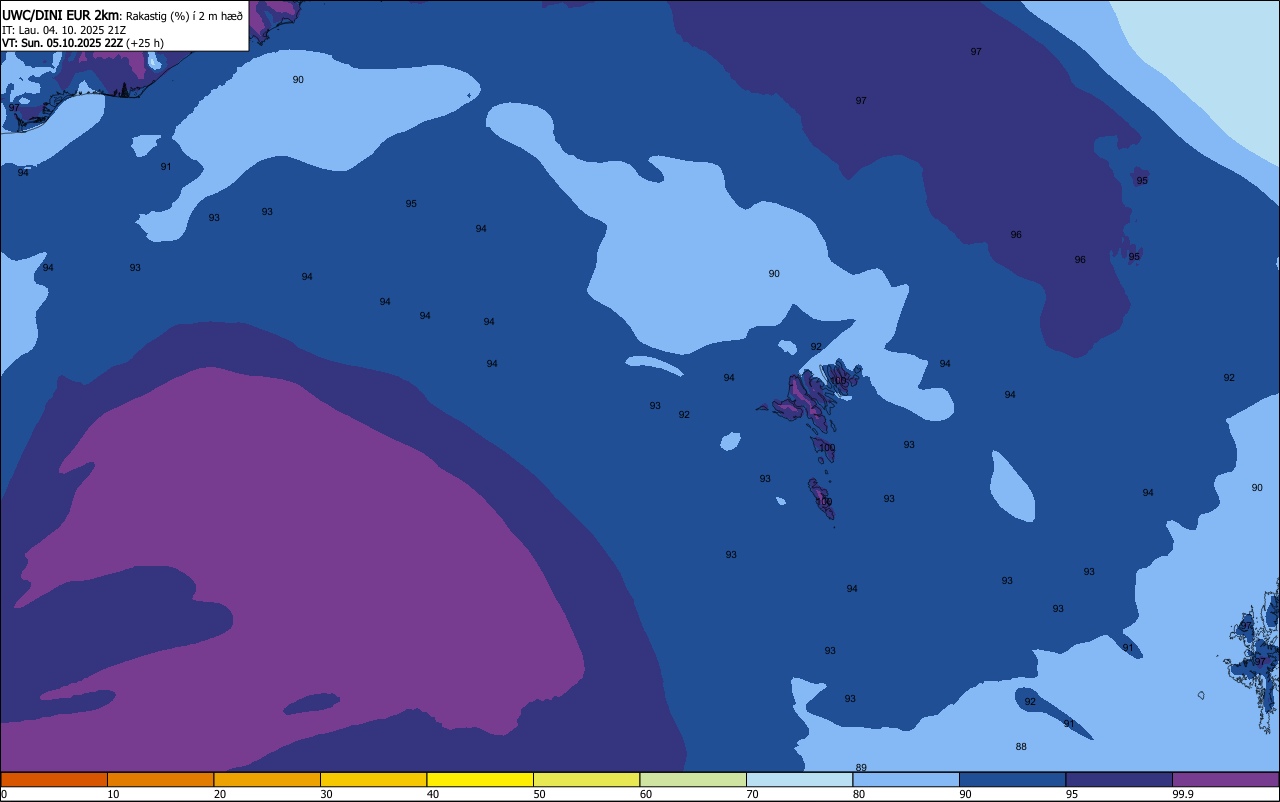Click the map value "88"
The width and height of the screenshot is (1280, 802).
[1021, 746]
